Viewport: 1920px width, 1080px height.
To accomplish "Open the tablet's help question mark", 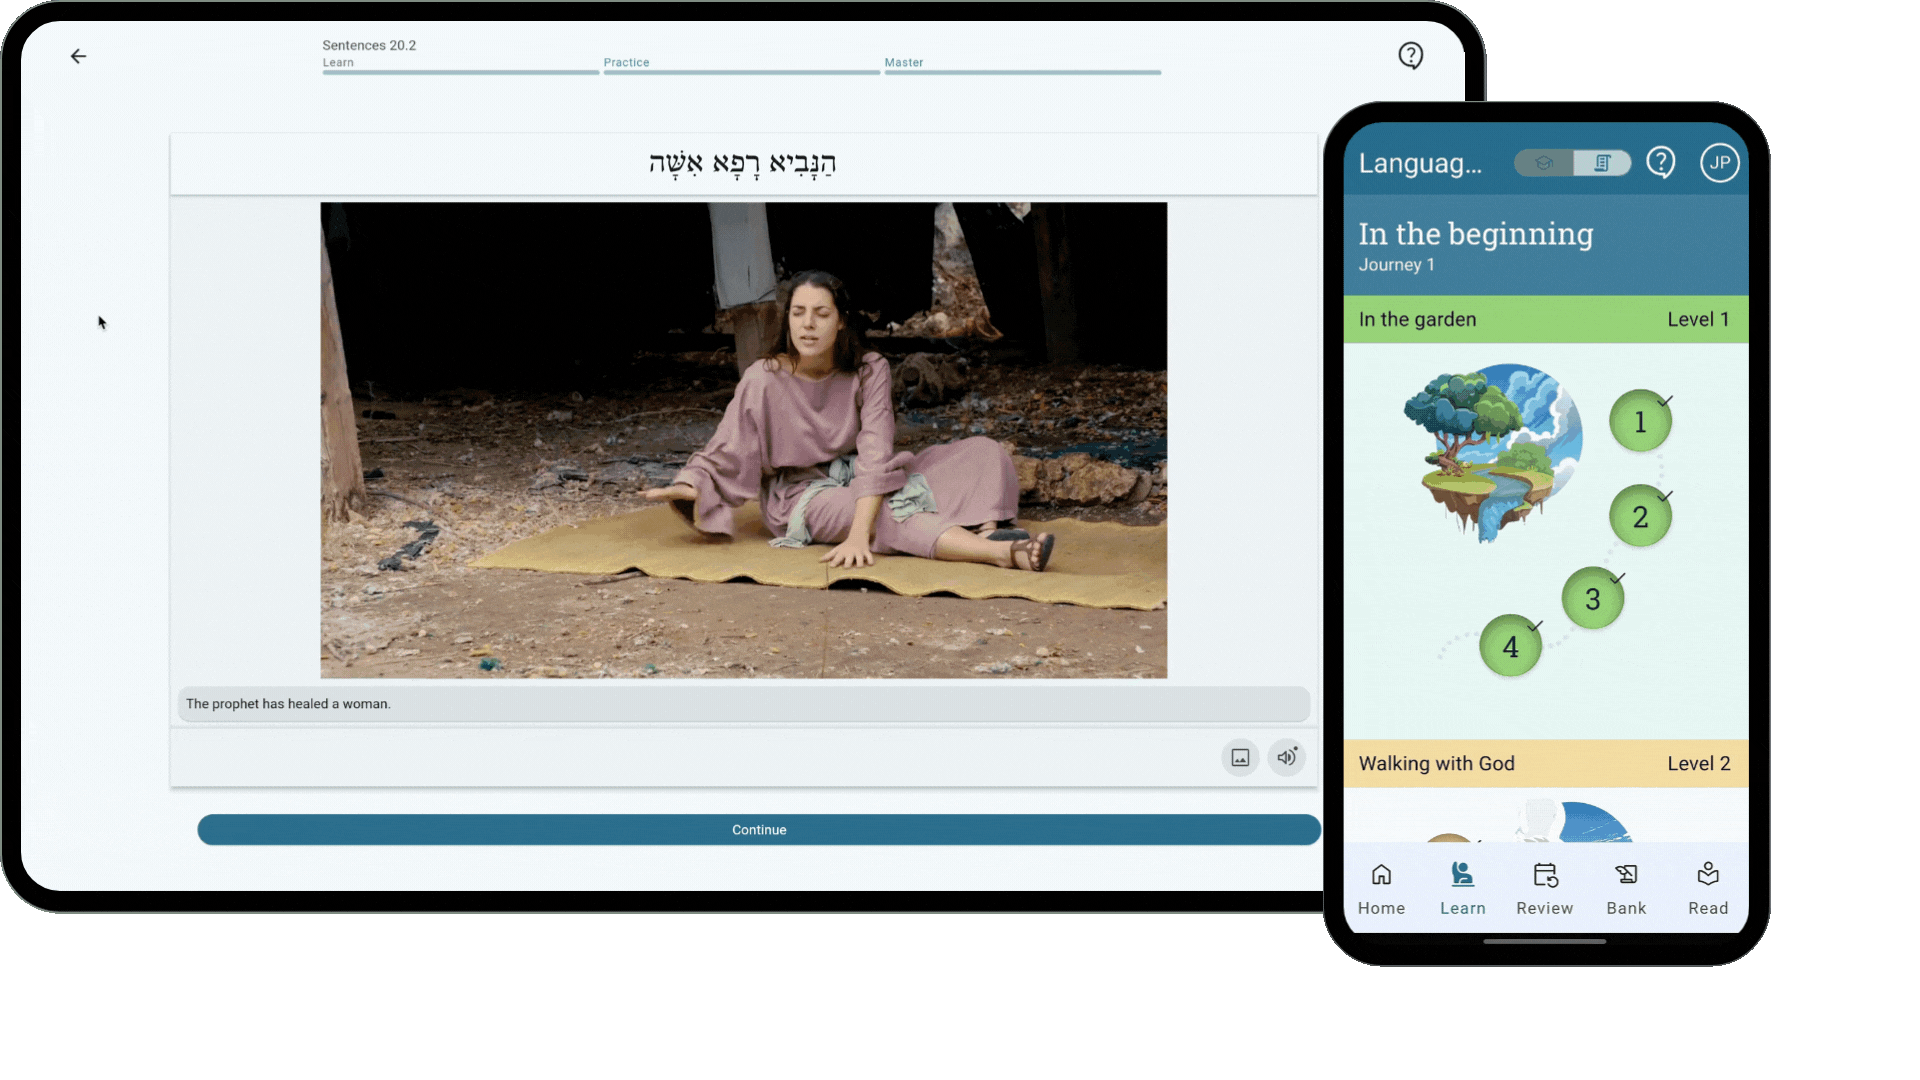I will tap(1410, 55).
